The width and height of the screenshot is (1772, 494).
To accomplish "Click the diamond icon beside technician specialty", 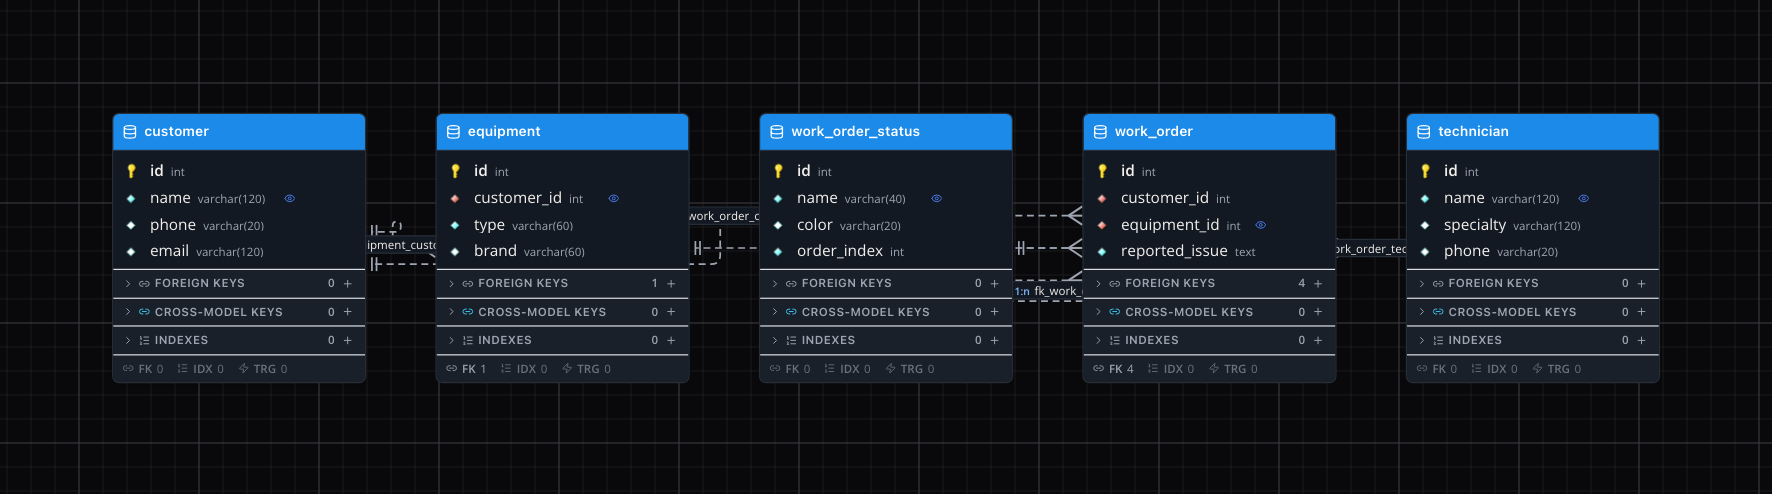I will [1425, 226].
